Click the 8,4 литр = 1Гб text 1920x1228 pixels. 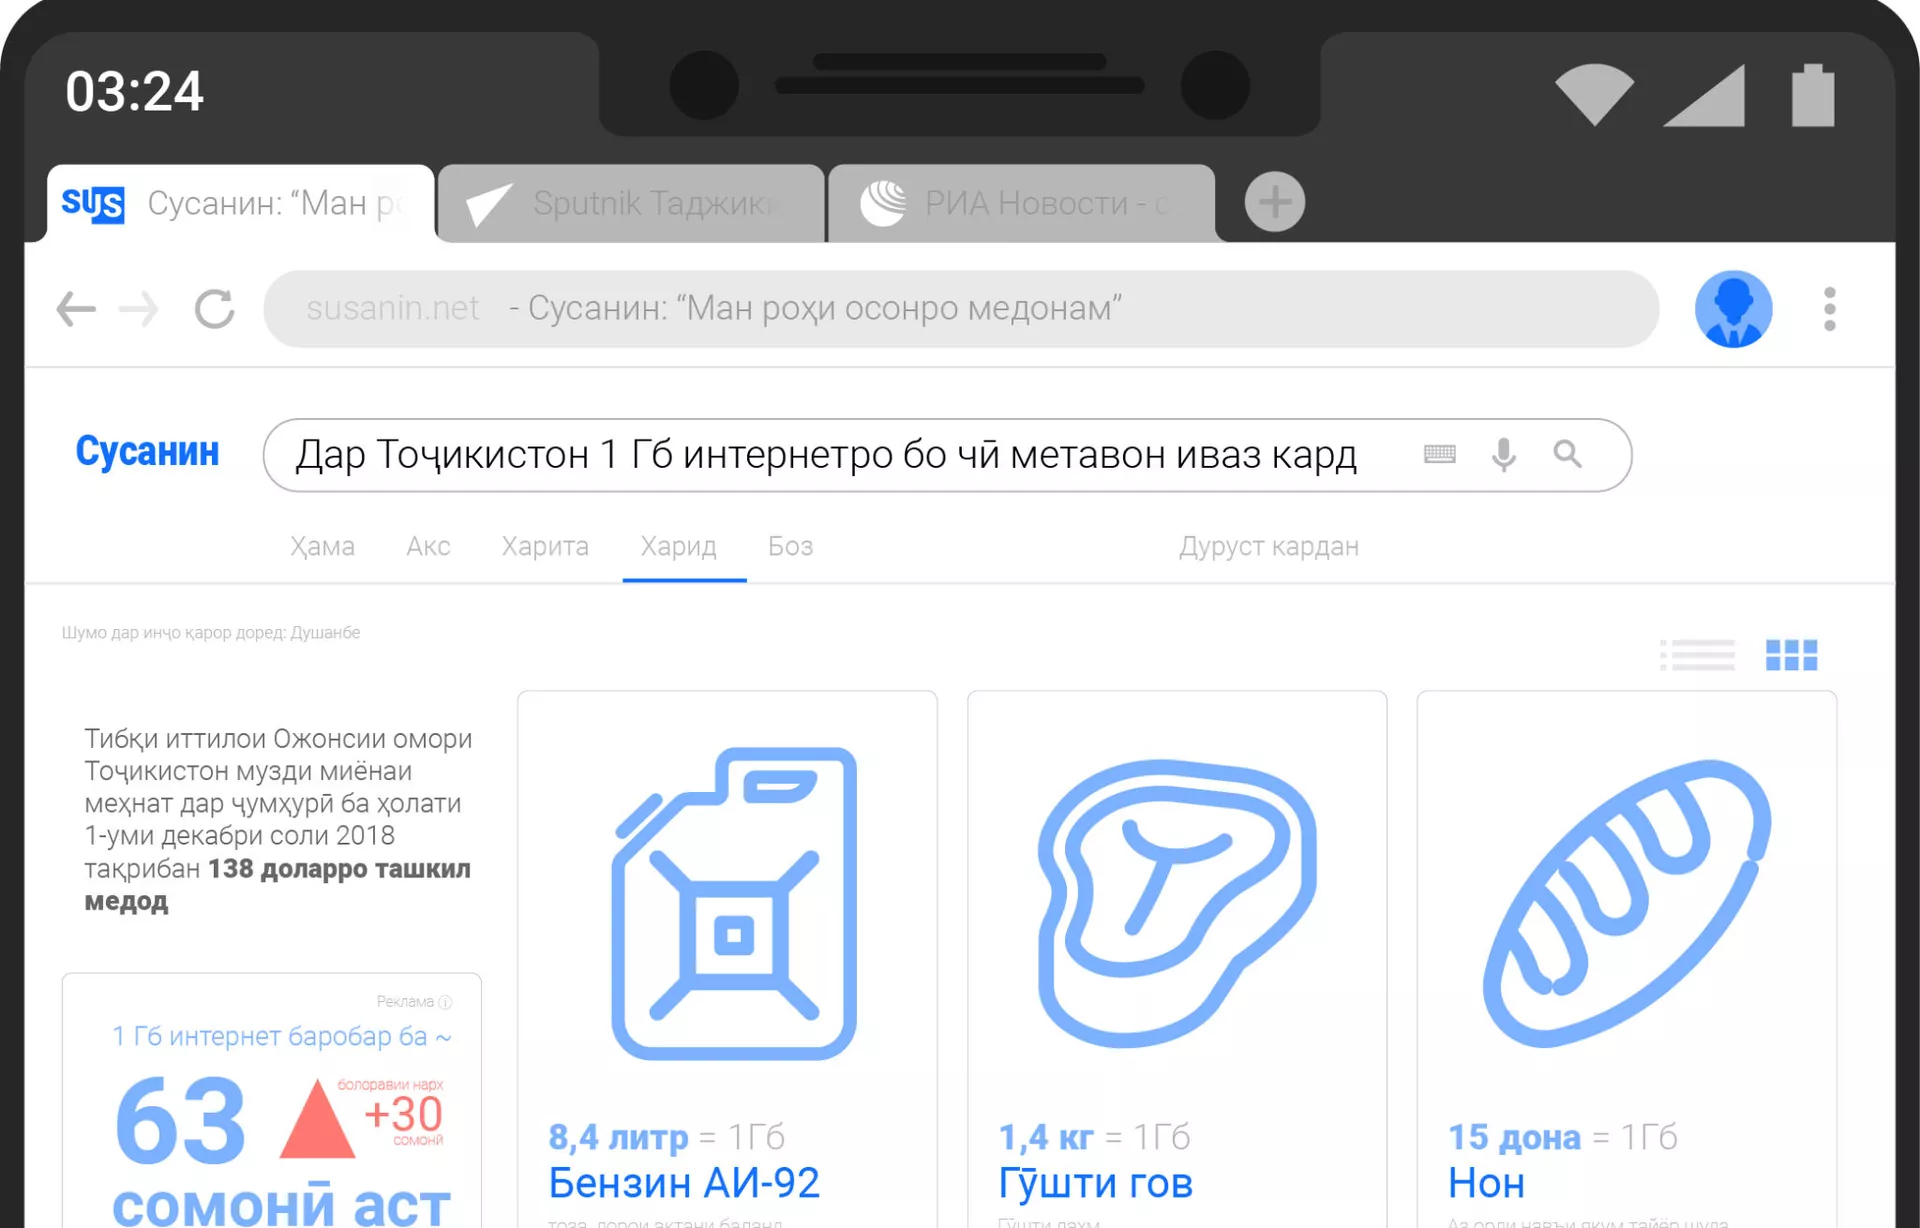pyautogui.click(x=666, y=1137)
